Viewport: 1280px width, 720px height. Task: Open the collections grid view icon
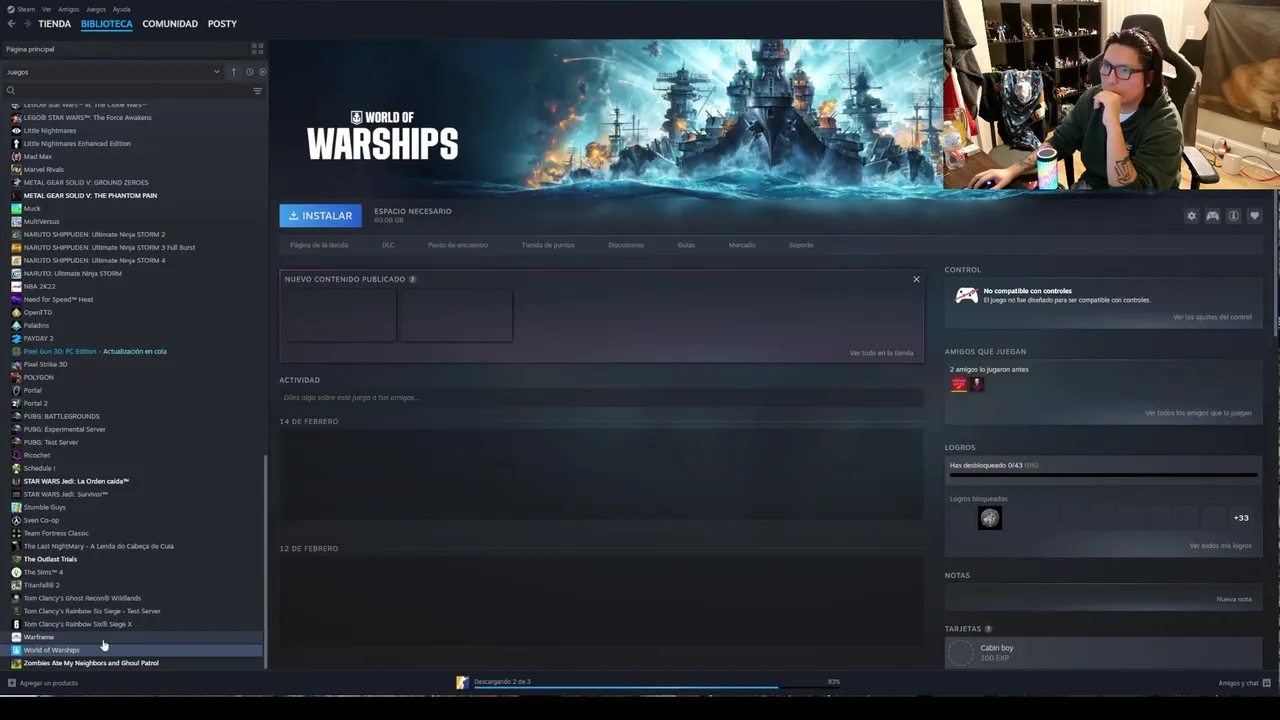click(x=257, y=48)
